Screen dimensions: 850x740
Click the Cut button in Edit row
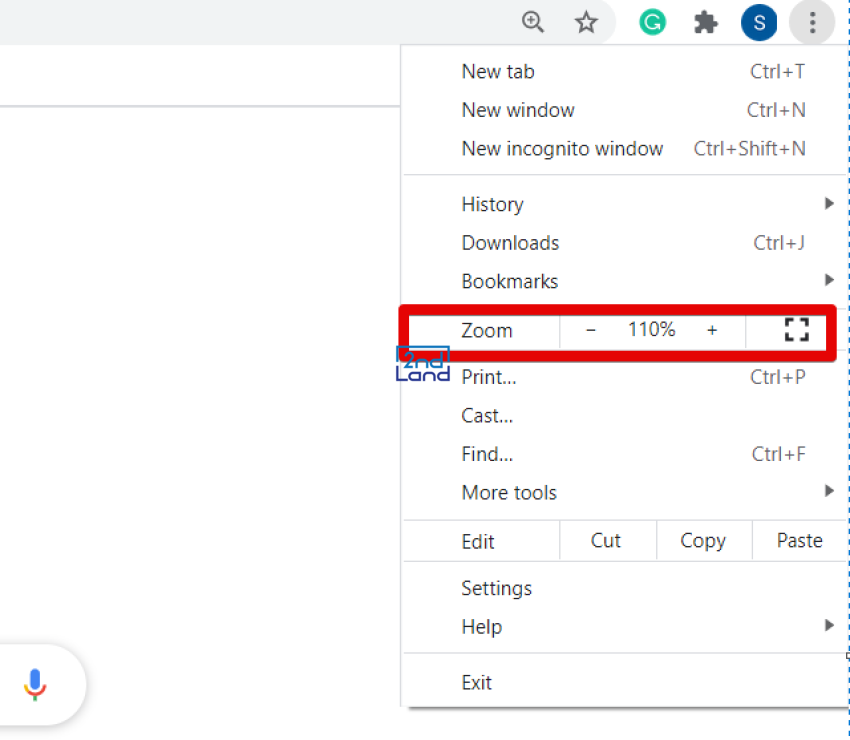click(x=607, y=540)
